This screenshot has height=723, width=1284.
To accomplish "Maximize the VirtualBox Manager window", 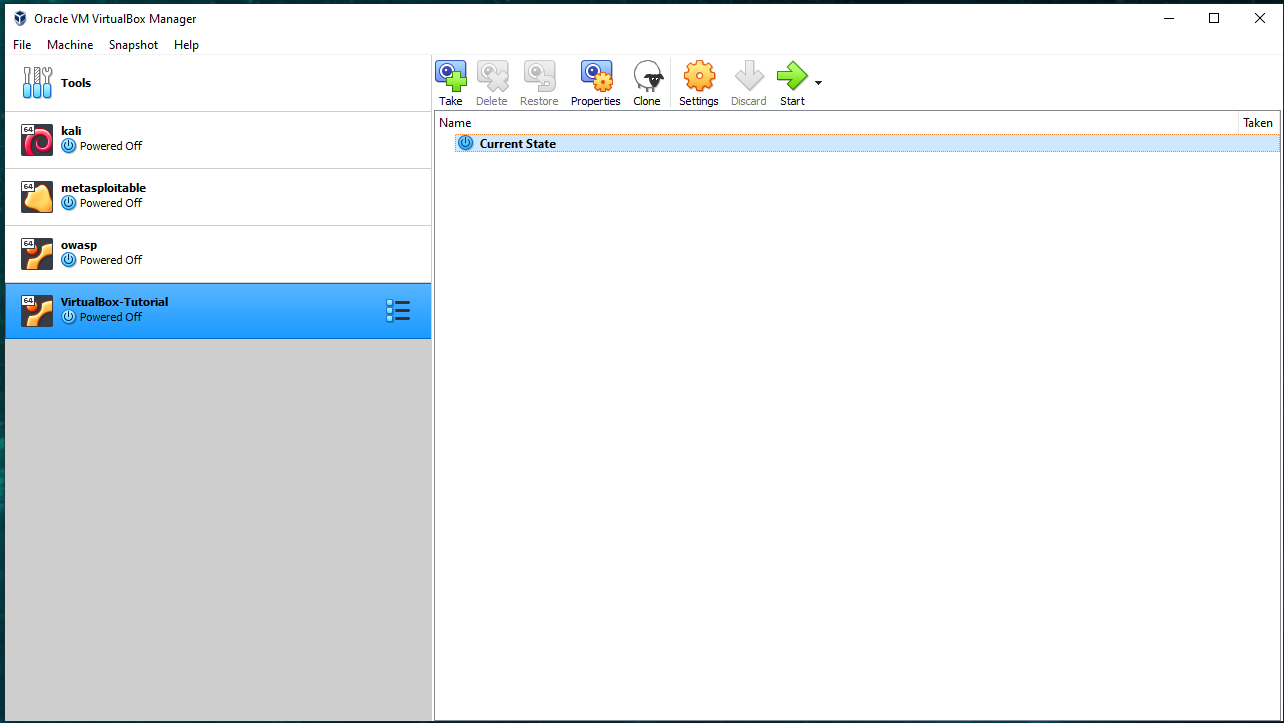I will tap(1214, 18).
